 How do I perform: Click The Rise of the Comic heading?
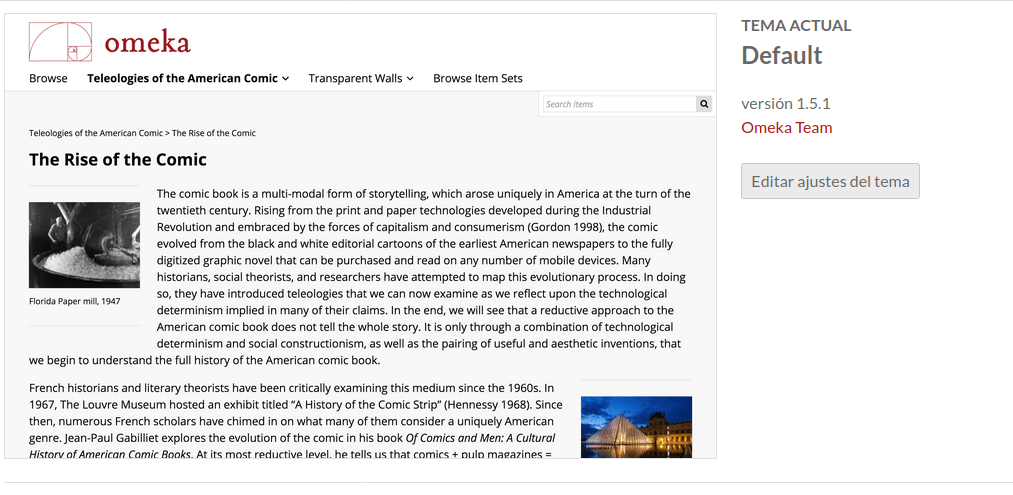coord(118,159)
